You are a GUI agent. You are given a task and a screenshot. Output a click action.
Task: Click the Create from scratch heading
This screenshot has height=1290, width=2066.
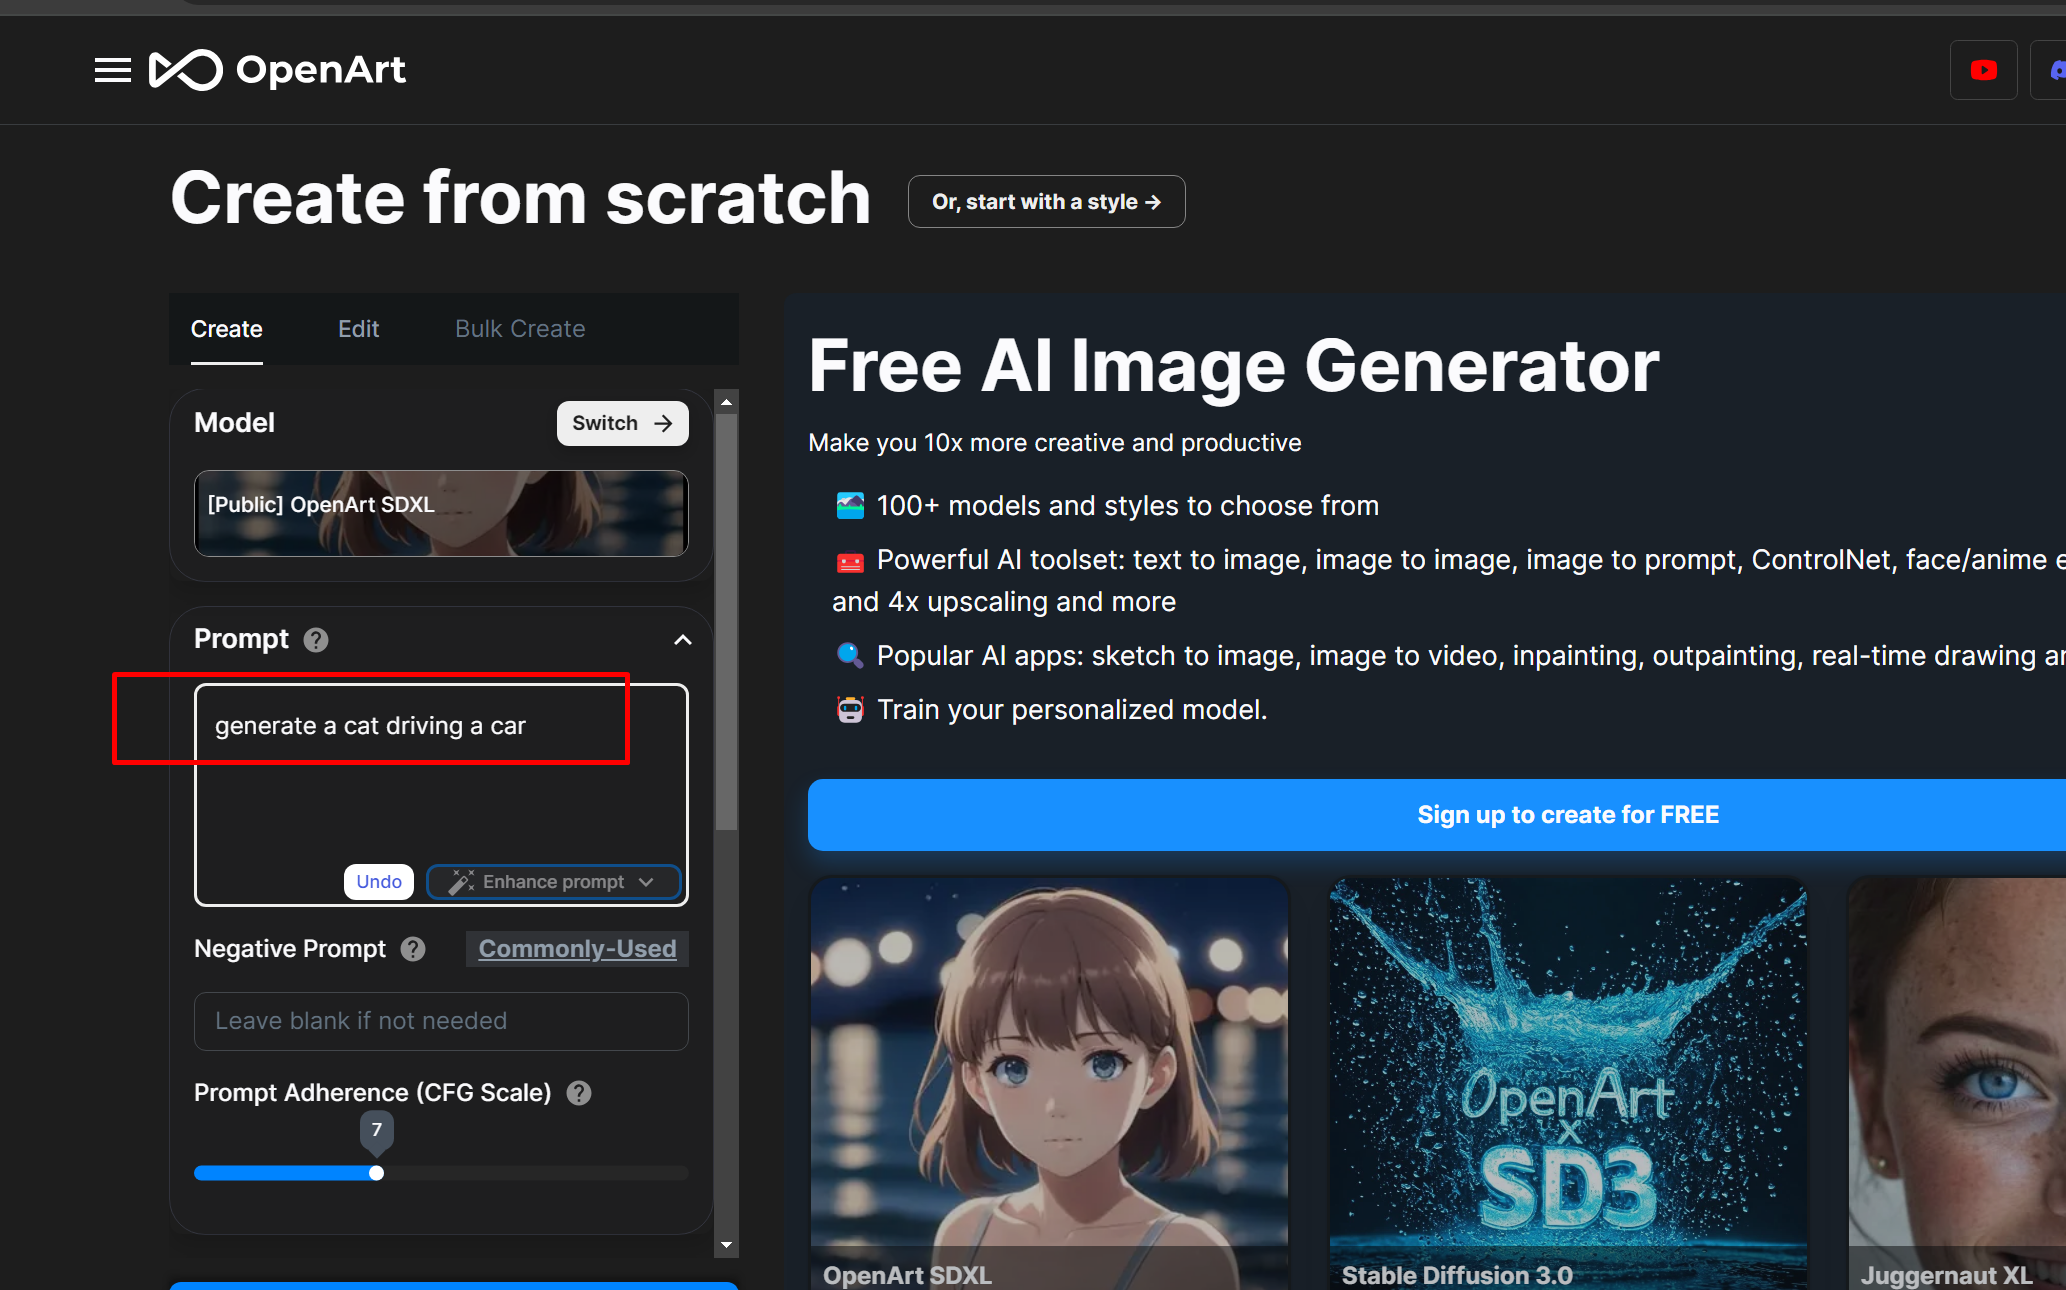click(x=521, y=198)
